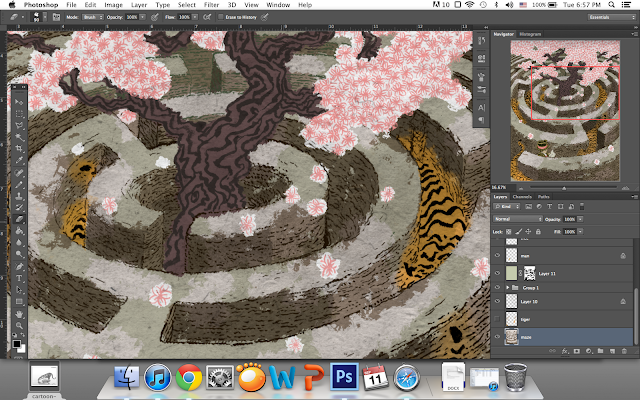Hide the Group 1 folder

click(x=497, y=287)
